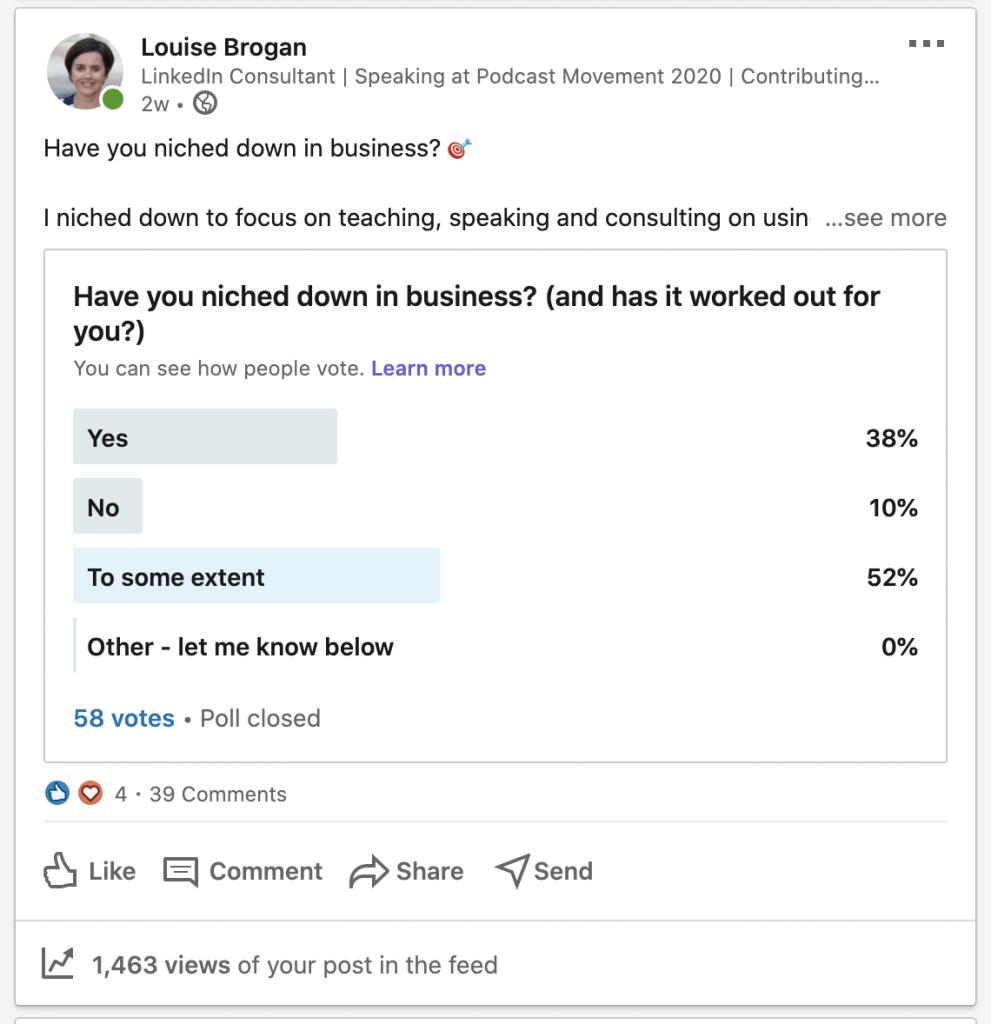
Task: Select the Comment speech bubble icon
Action: [x=180, y=871]
